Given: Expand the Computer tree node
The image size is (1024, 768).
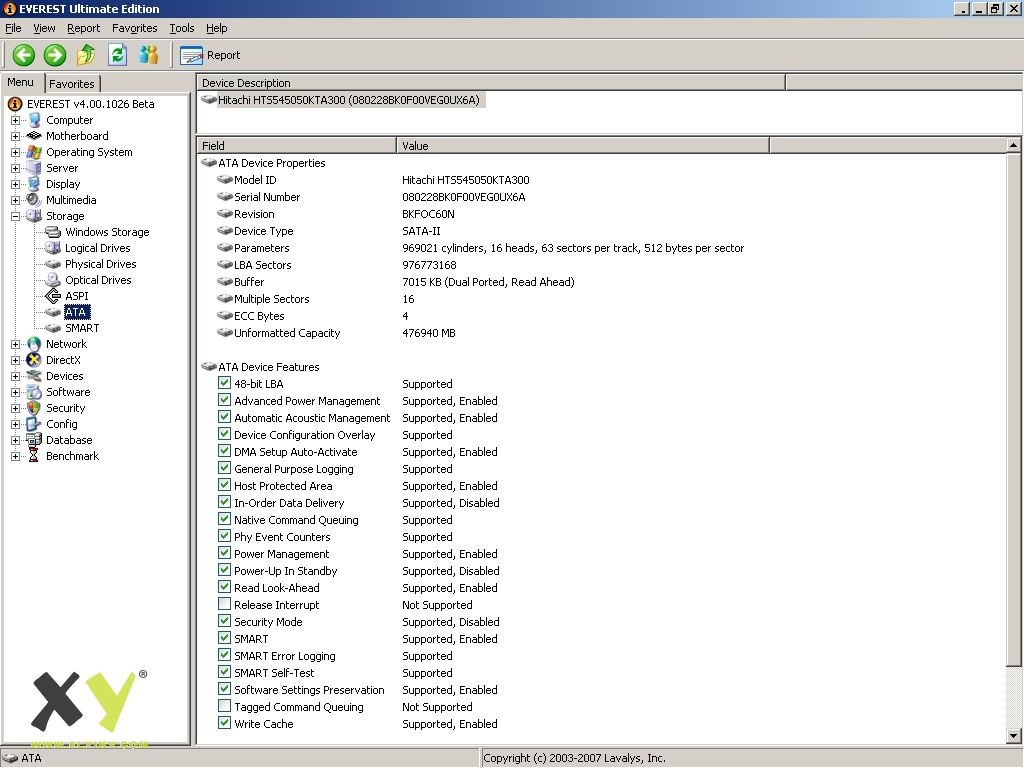Looking at the screenshot, I should point(15,120).
